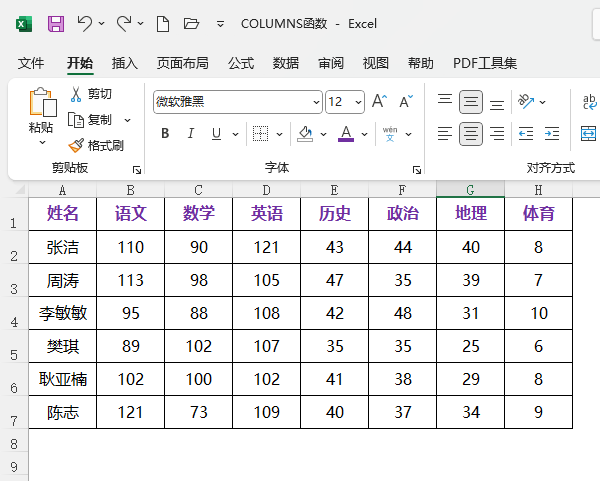Click the text orientation icon
This screenshot has width=600, height=481.
[x=526, y=101]
